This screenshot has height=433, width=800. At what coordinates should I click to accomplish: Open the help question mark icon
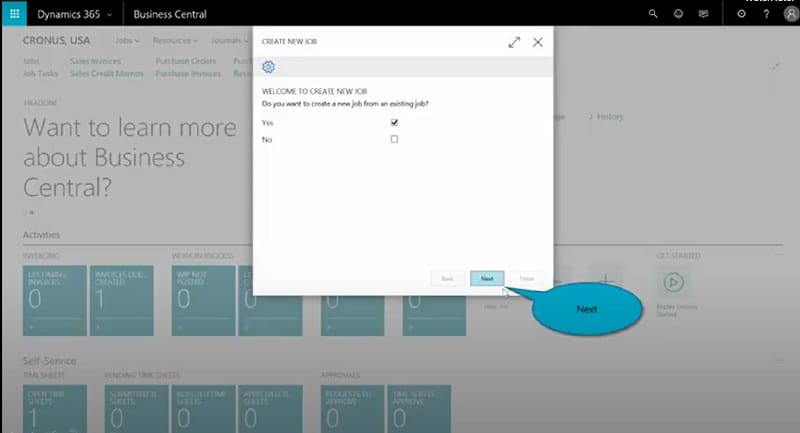tap(766, 14)
